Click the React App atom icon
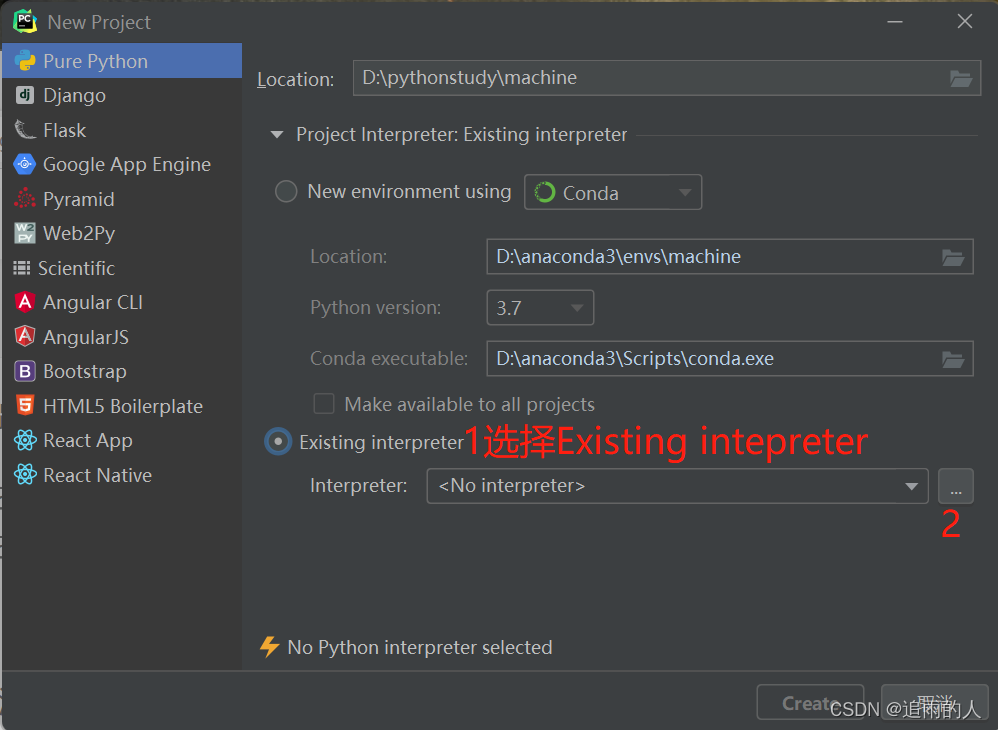 pyautogui.click(x=25, y=440)
